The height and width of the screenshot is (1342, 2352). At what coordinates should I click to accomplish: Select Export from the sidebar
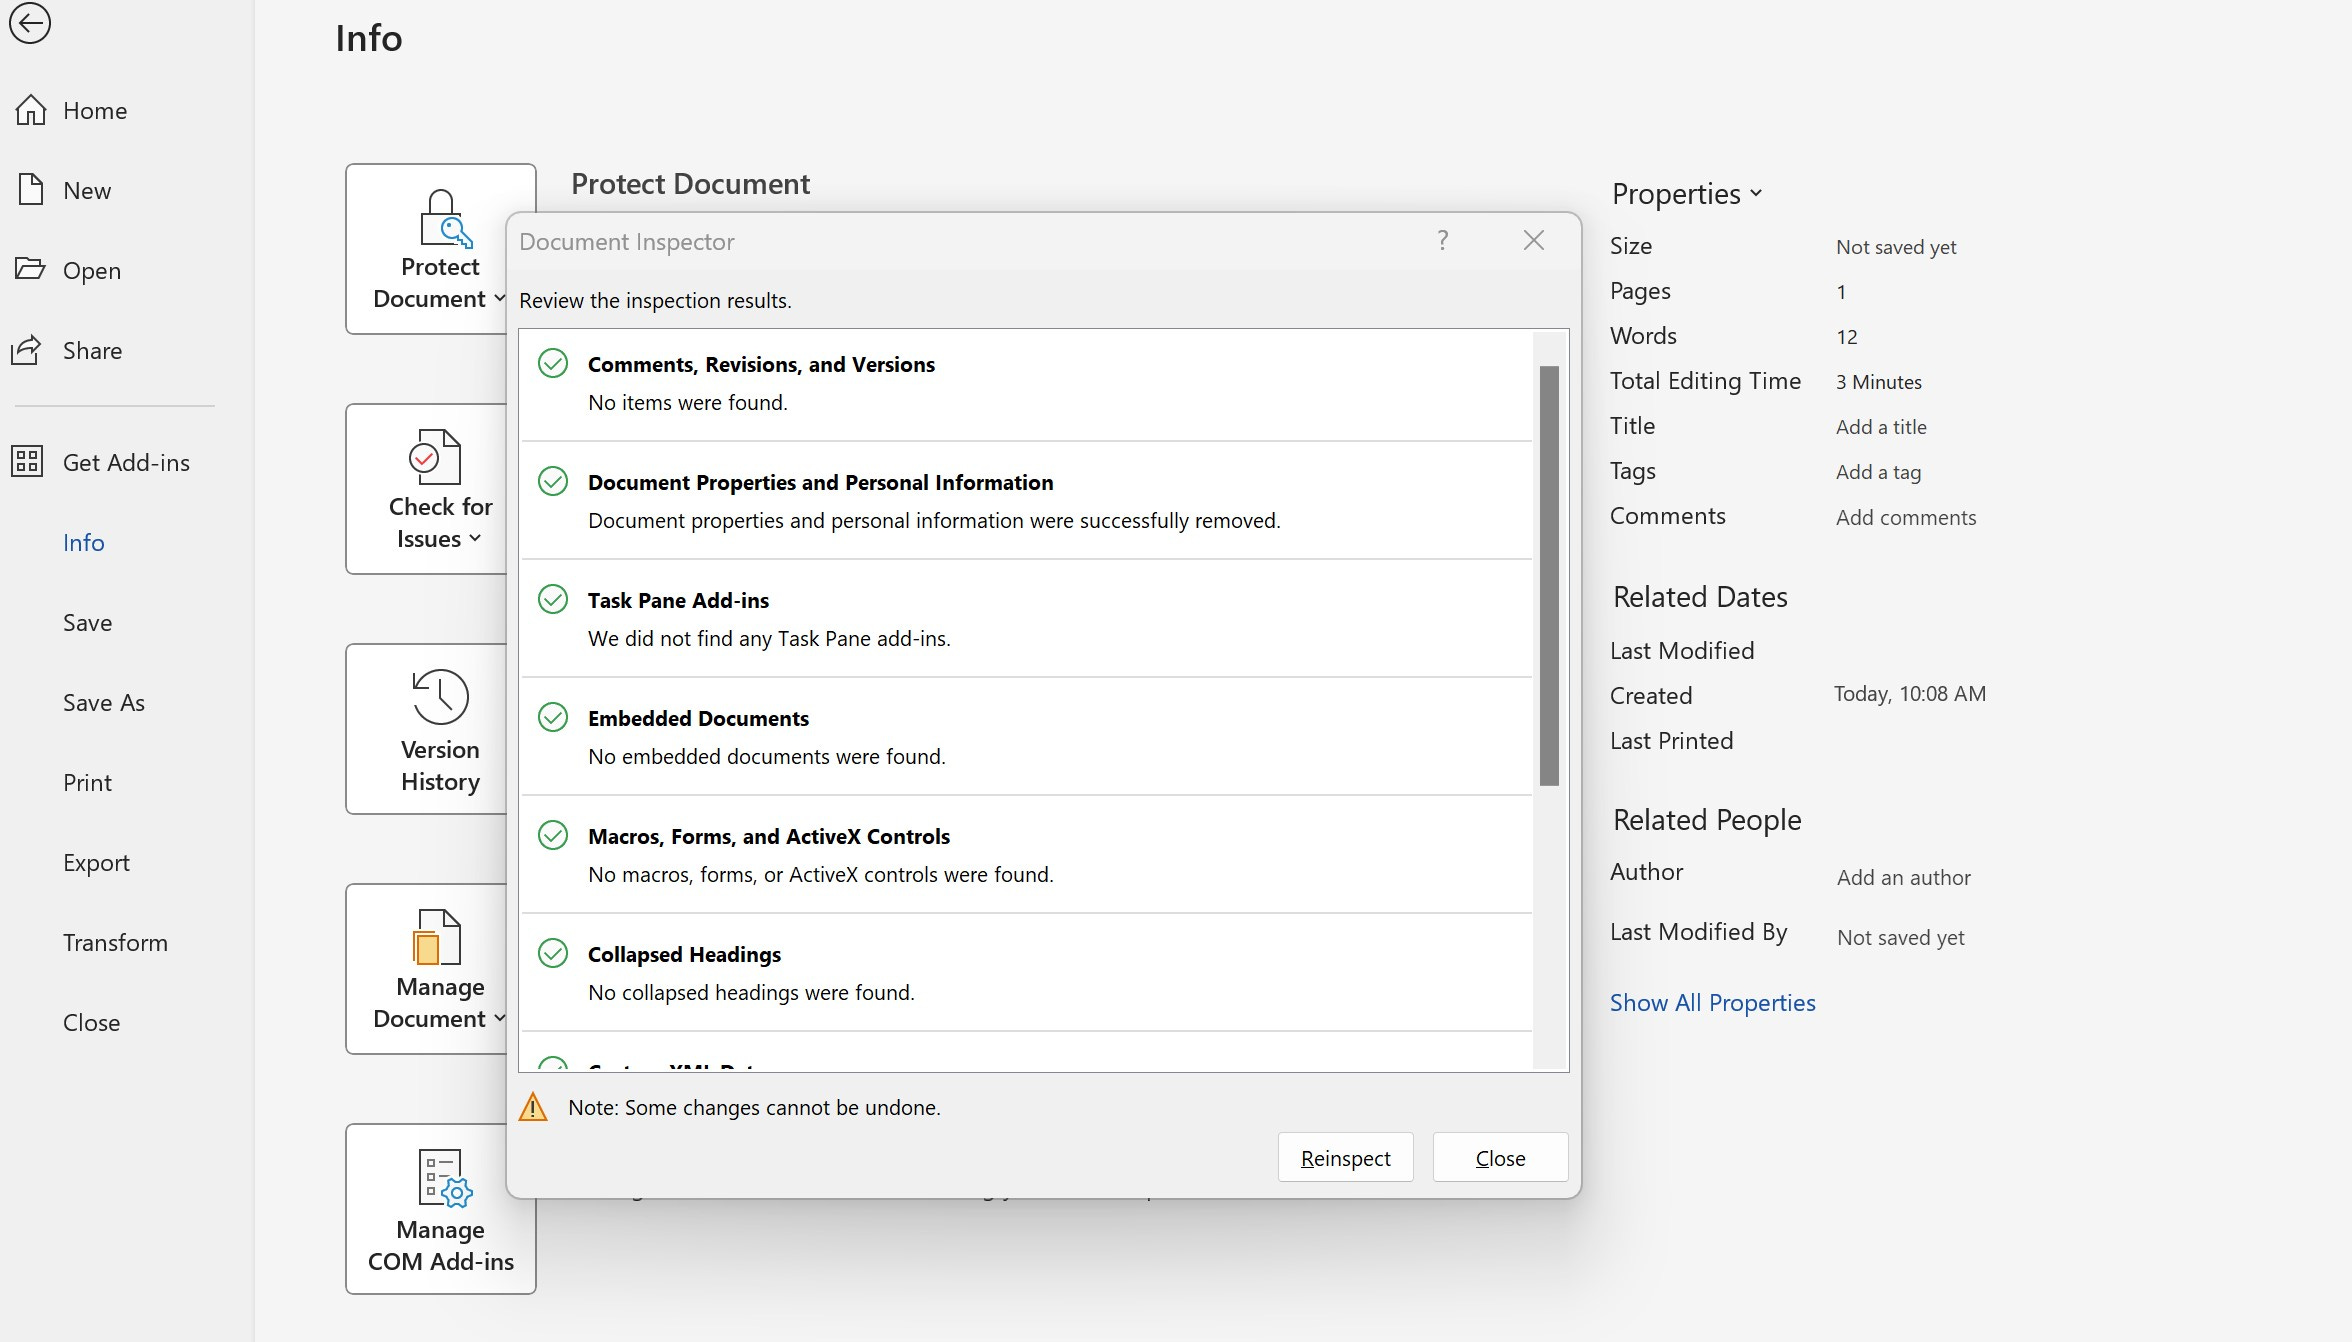(96, 862)
